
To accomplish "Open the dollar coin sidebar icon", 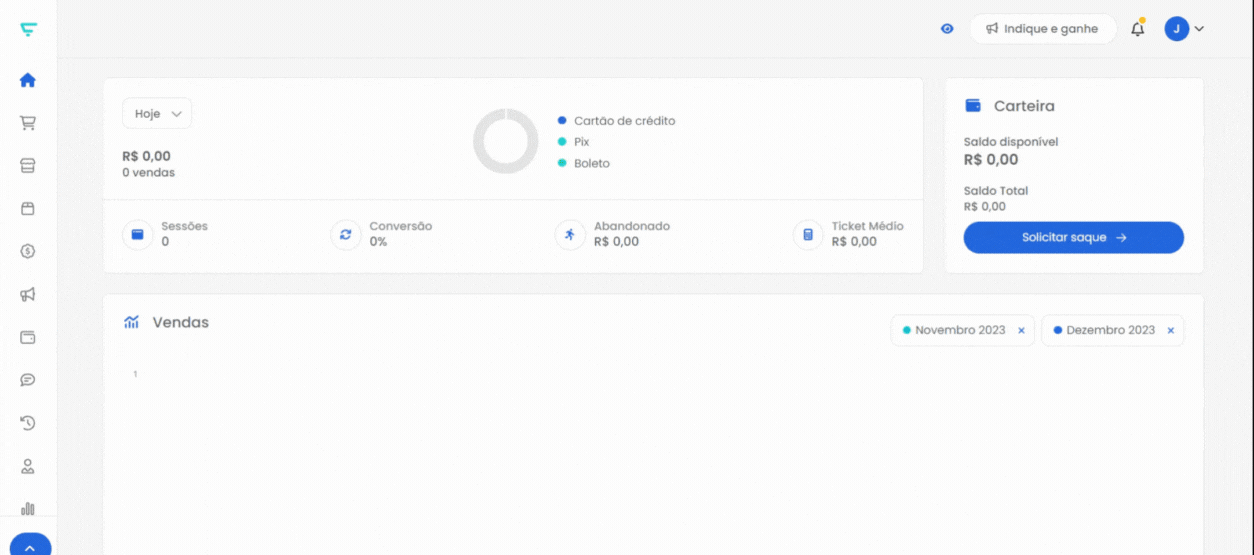I will [x=28, y=251].
